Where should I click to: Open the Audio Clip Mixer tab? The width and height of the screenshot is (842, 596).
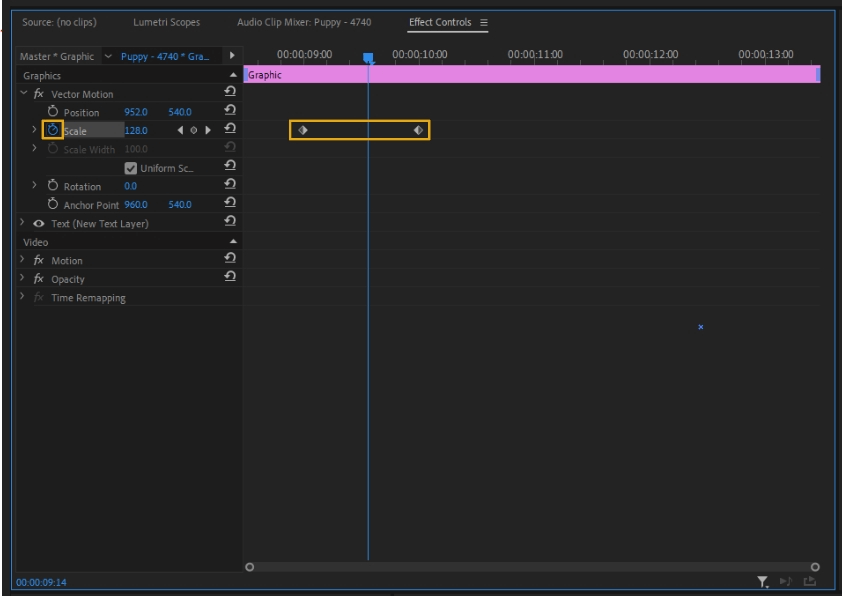[x=303, y=22]
